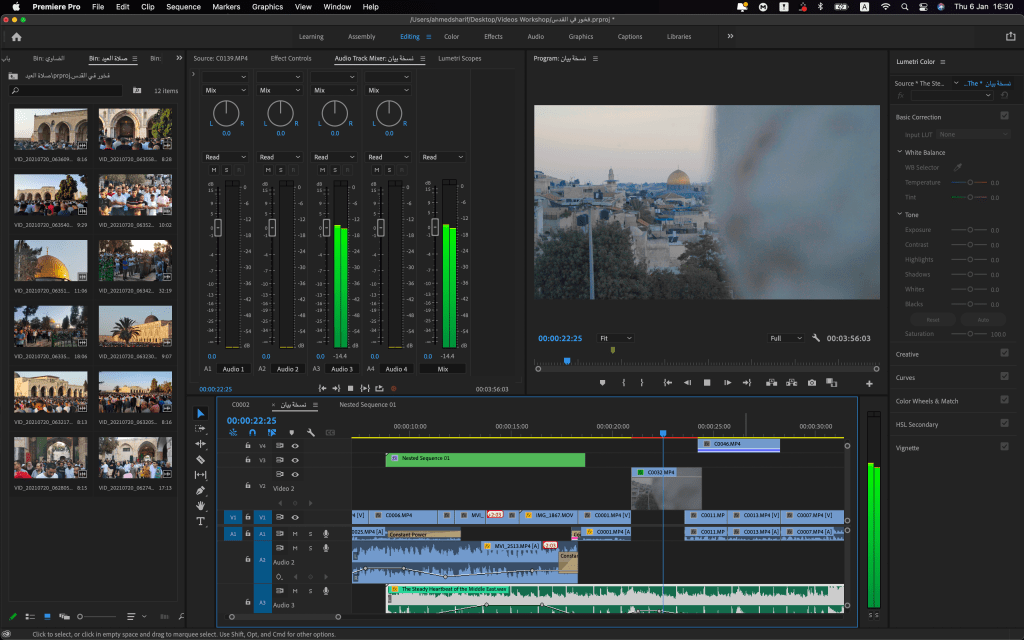The image size is (1024, 640).
Task: Open the Full playback resolution dropdown
Action: pos(786,338)
